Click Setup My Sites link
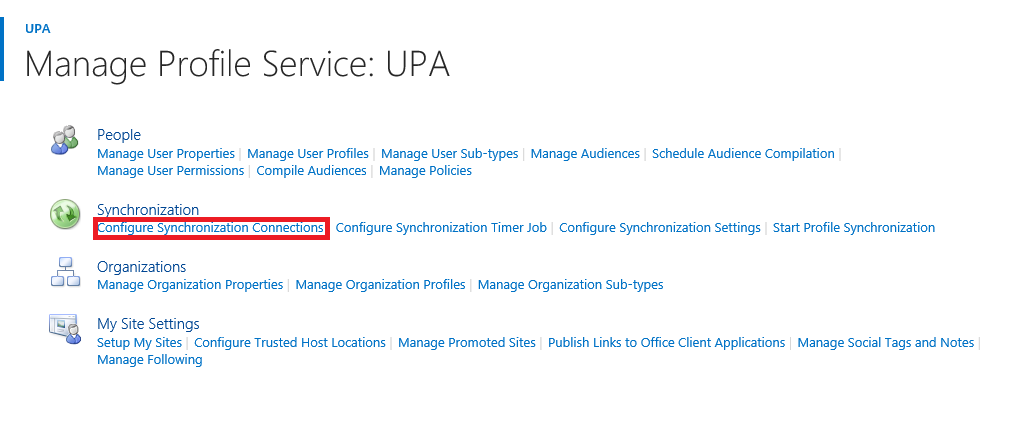 tap(139, 342)
